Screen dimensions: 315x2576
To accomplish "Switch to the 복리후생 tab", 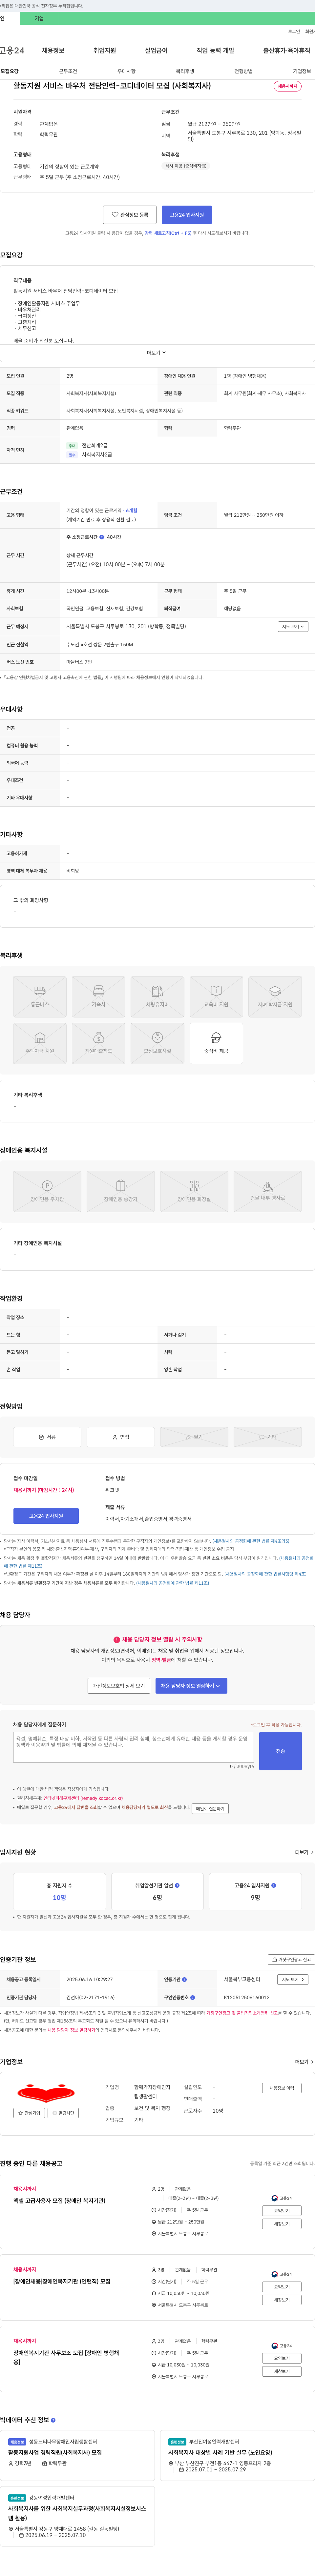I will [185, 71].
